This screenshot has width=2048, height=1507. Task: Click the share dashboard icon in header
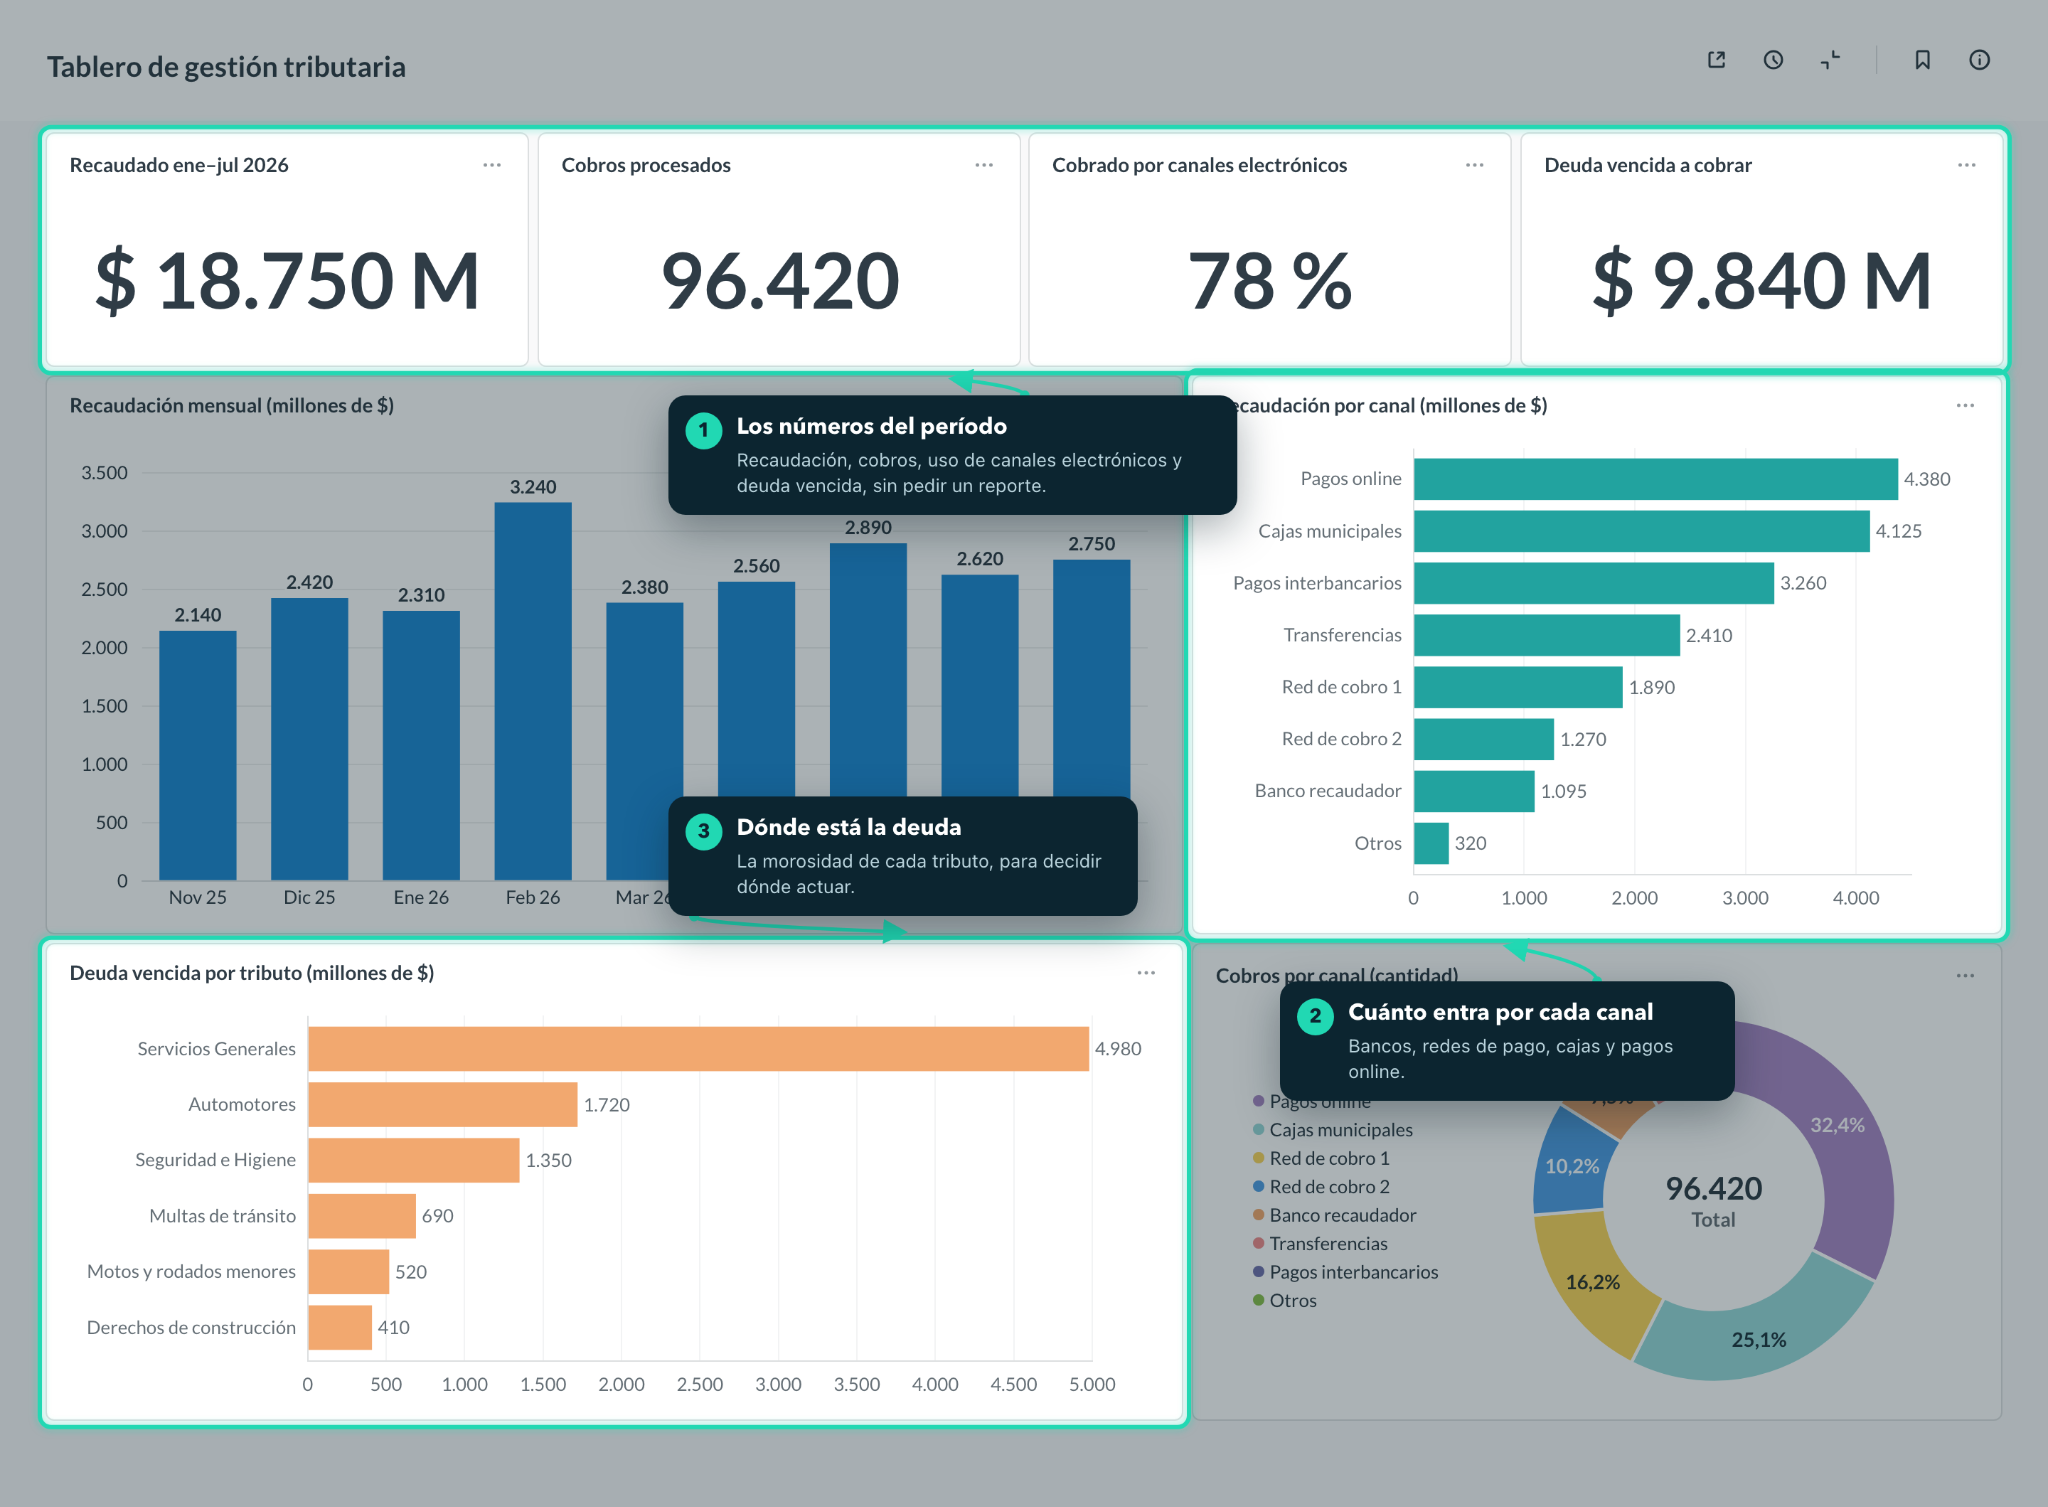pos(1716,60)
